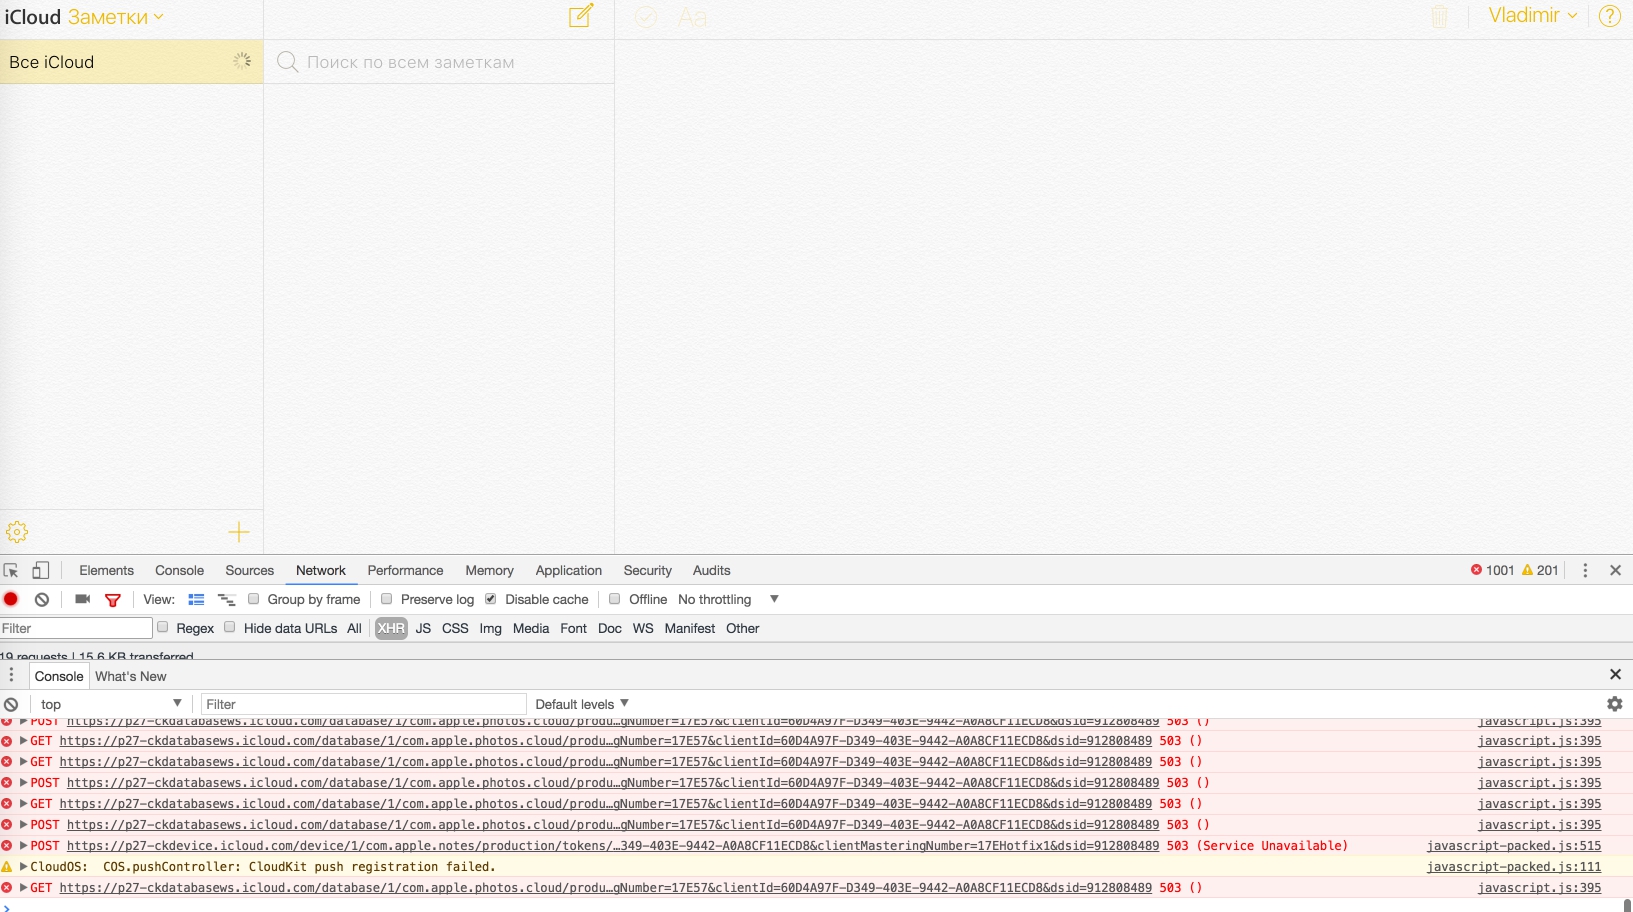This screenshot has width=1633, height=912.
Task: Open the console top context dropdown
Action: (x=111, y=704)
